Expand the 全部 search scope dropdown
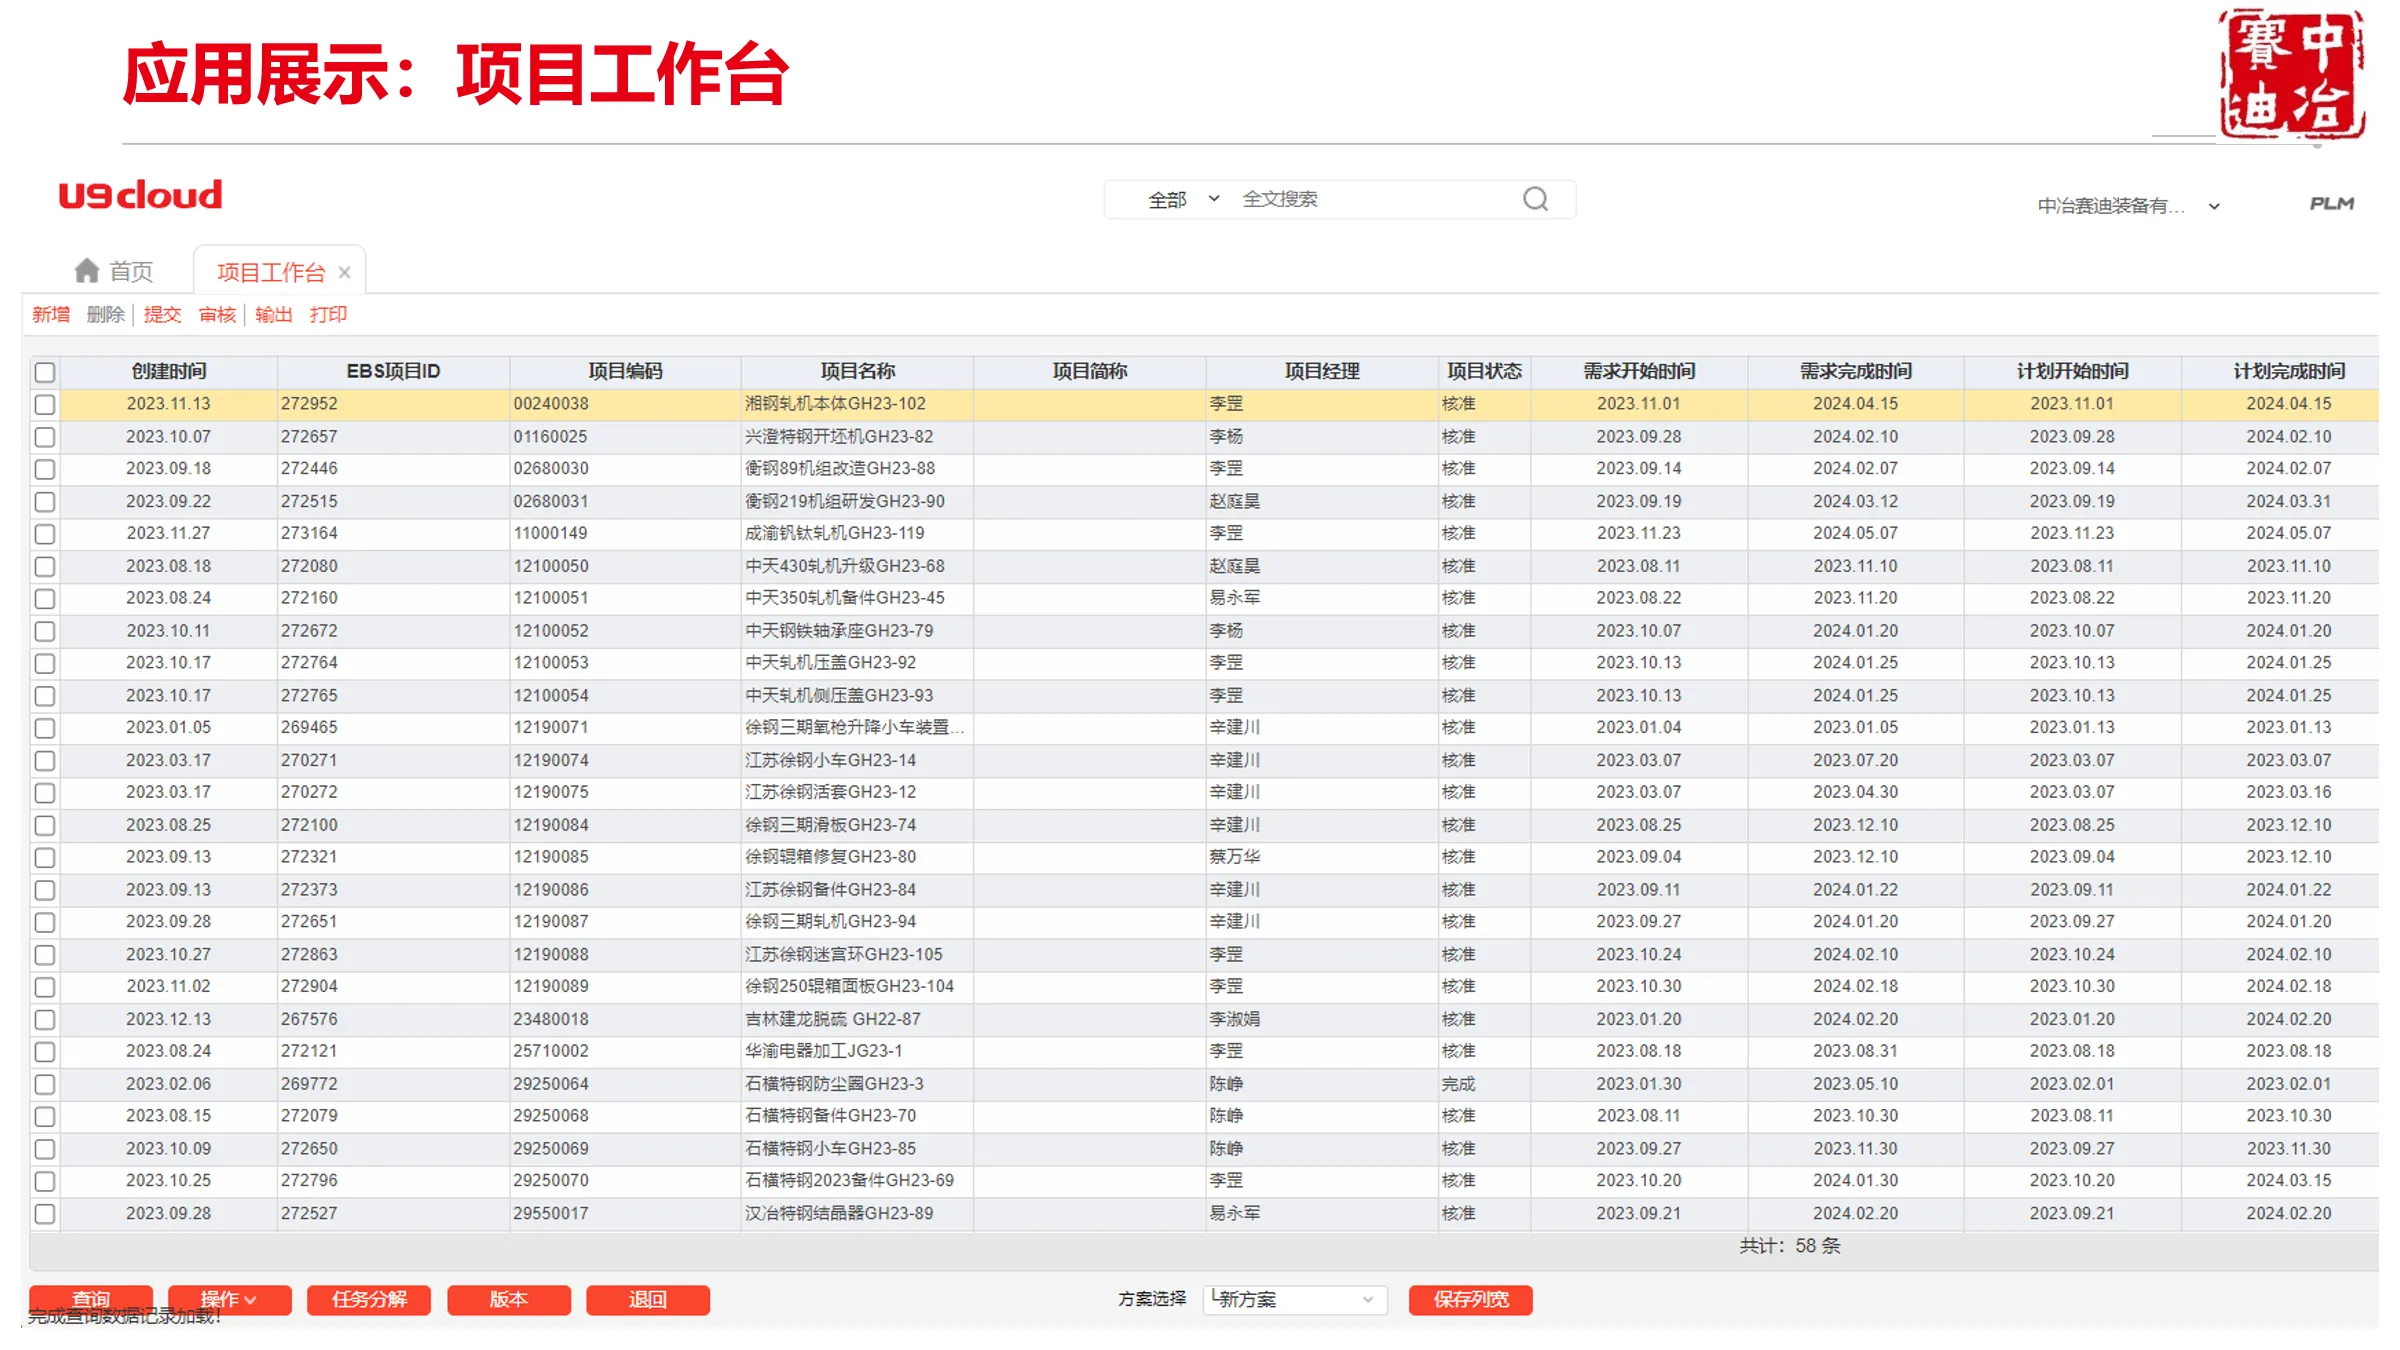The height and width of the screenshot is (1350, 2400). (1184, 199)
